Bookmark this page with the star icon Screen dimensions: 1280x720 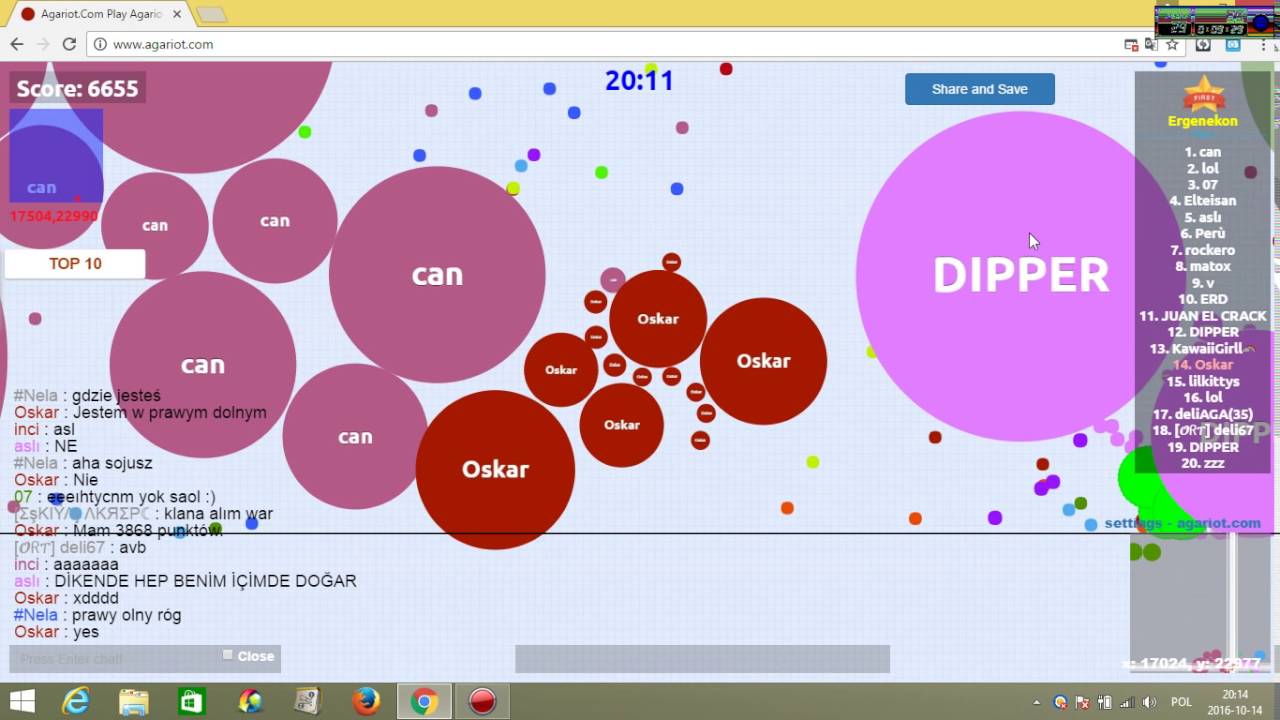pyautogui.click(x=1173, y=44)
